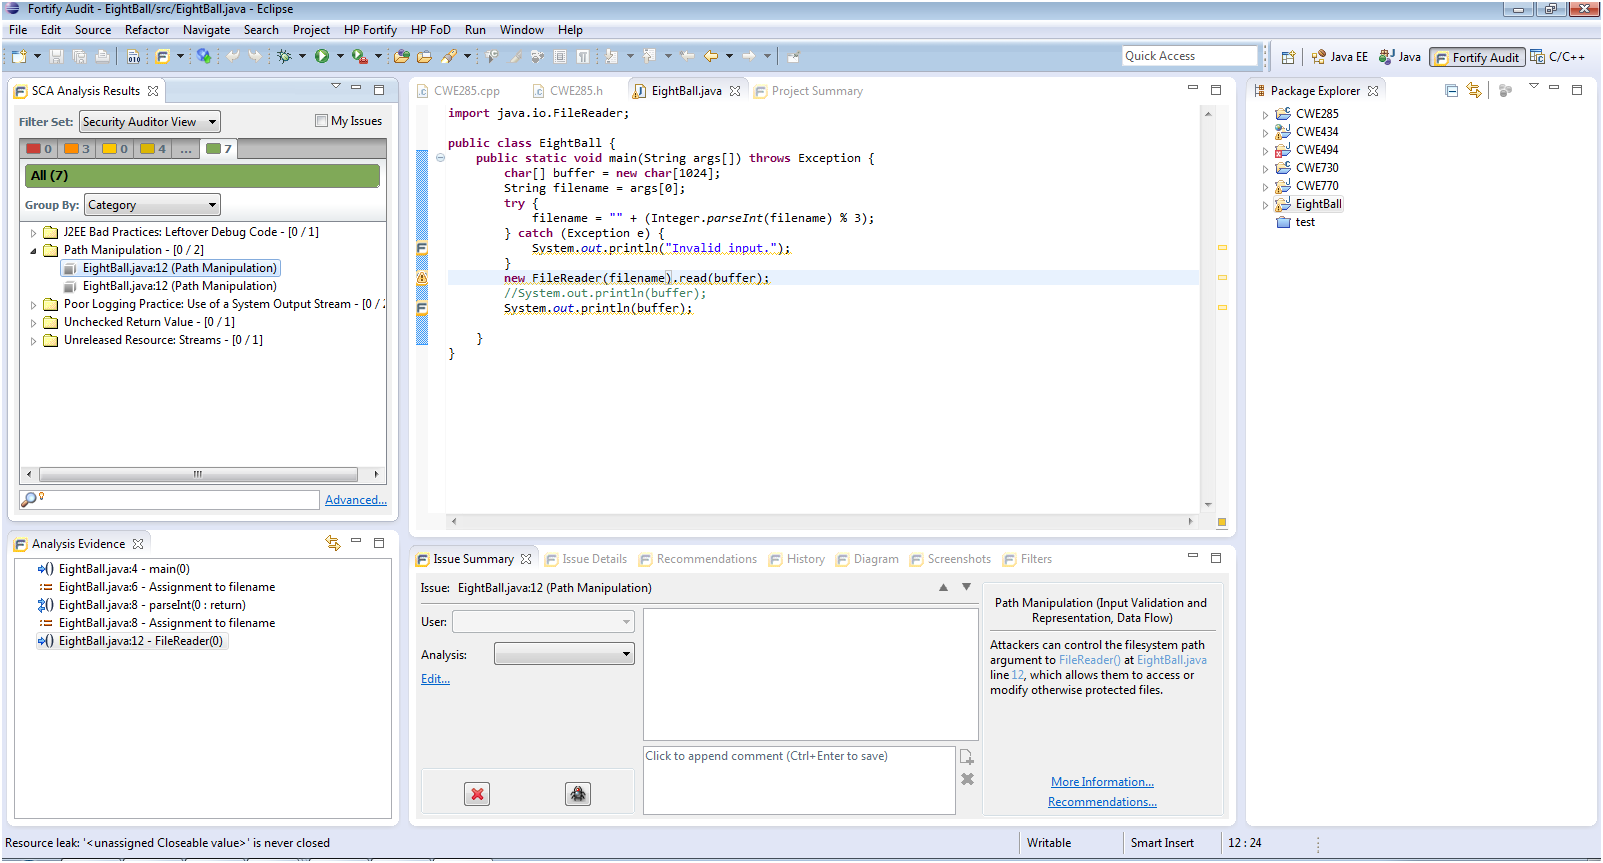Click the Search flashlight toolbar icon
Image resolution: width=1603 pixels, height=863 pixels.
click(x=449, y=57)
